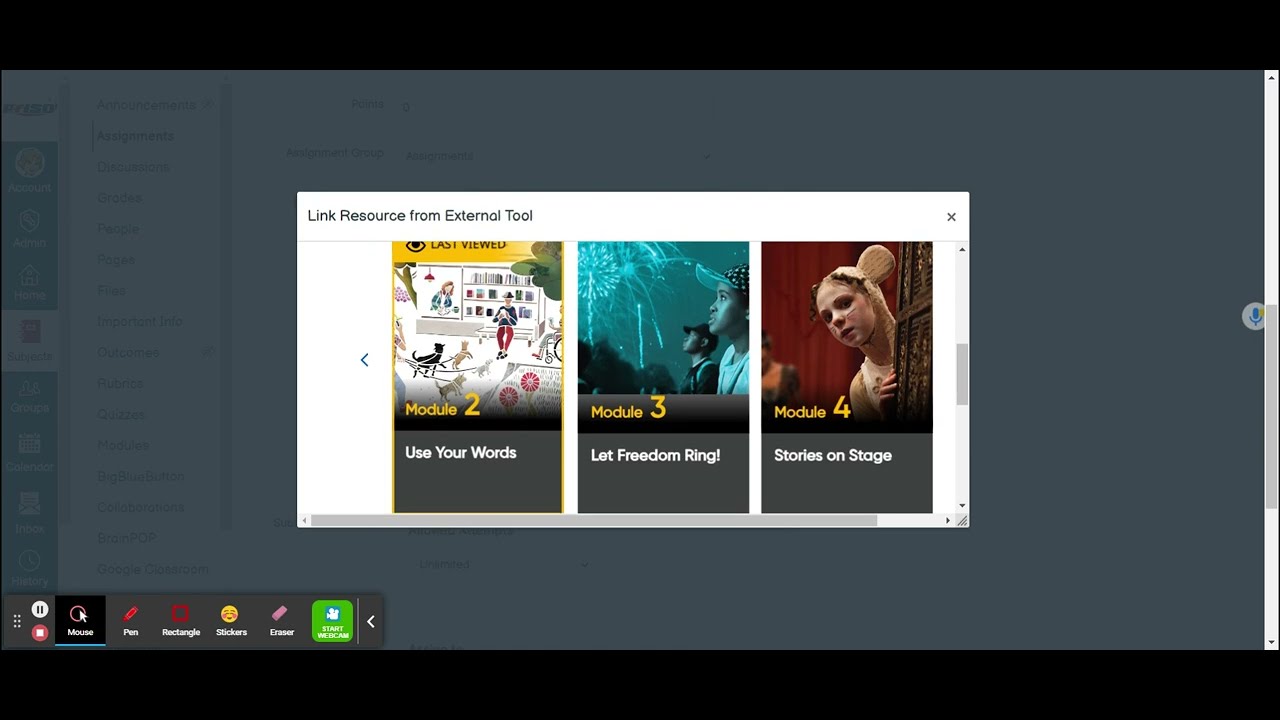
Task: Collapse the recorder toolbar with the chevron
Action: pyautogui.click(x=370, y=621)
